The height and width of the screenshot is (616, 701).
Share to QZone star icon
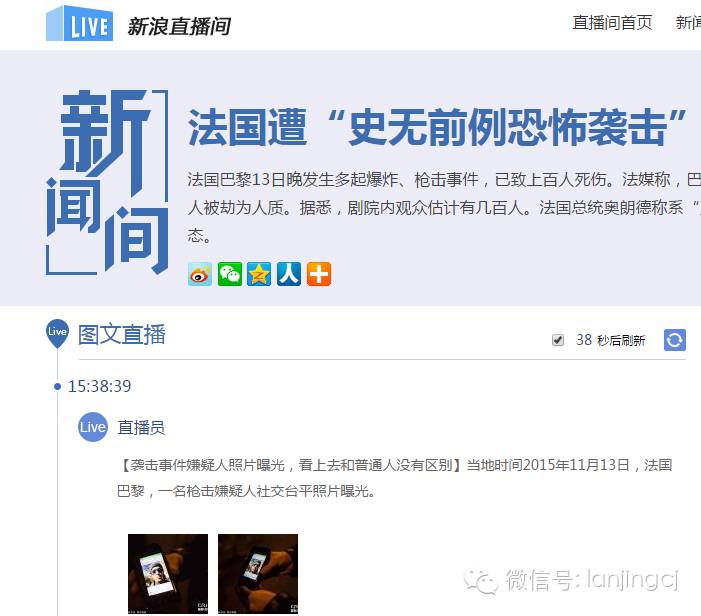259,274
